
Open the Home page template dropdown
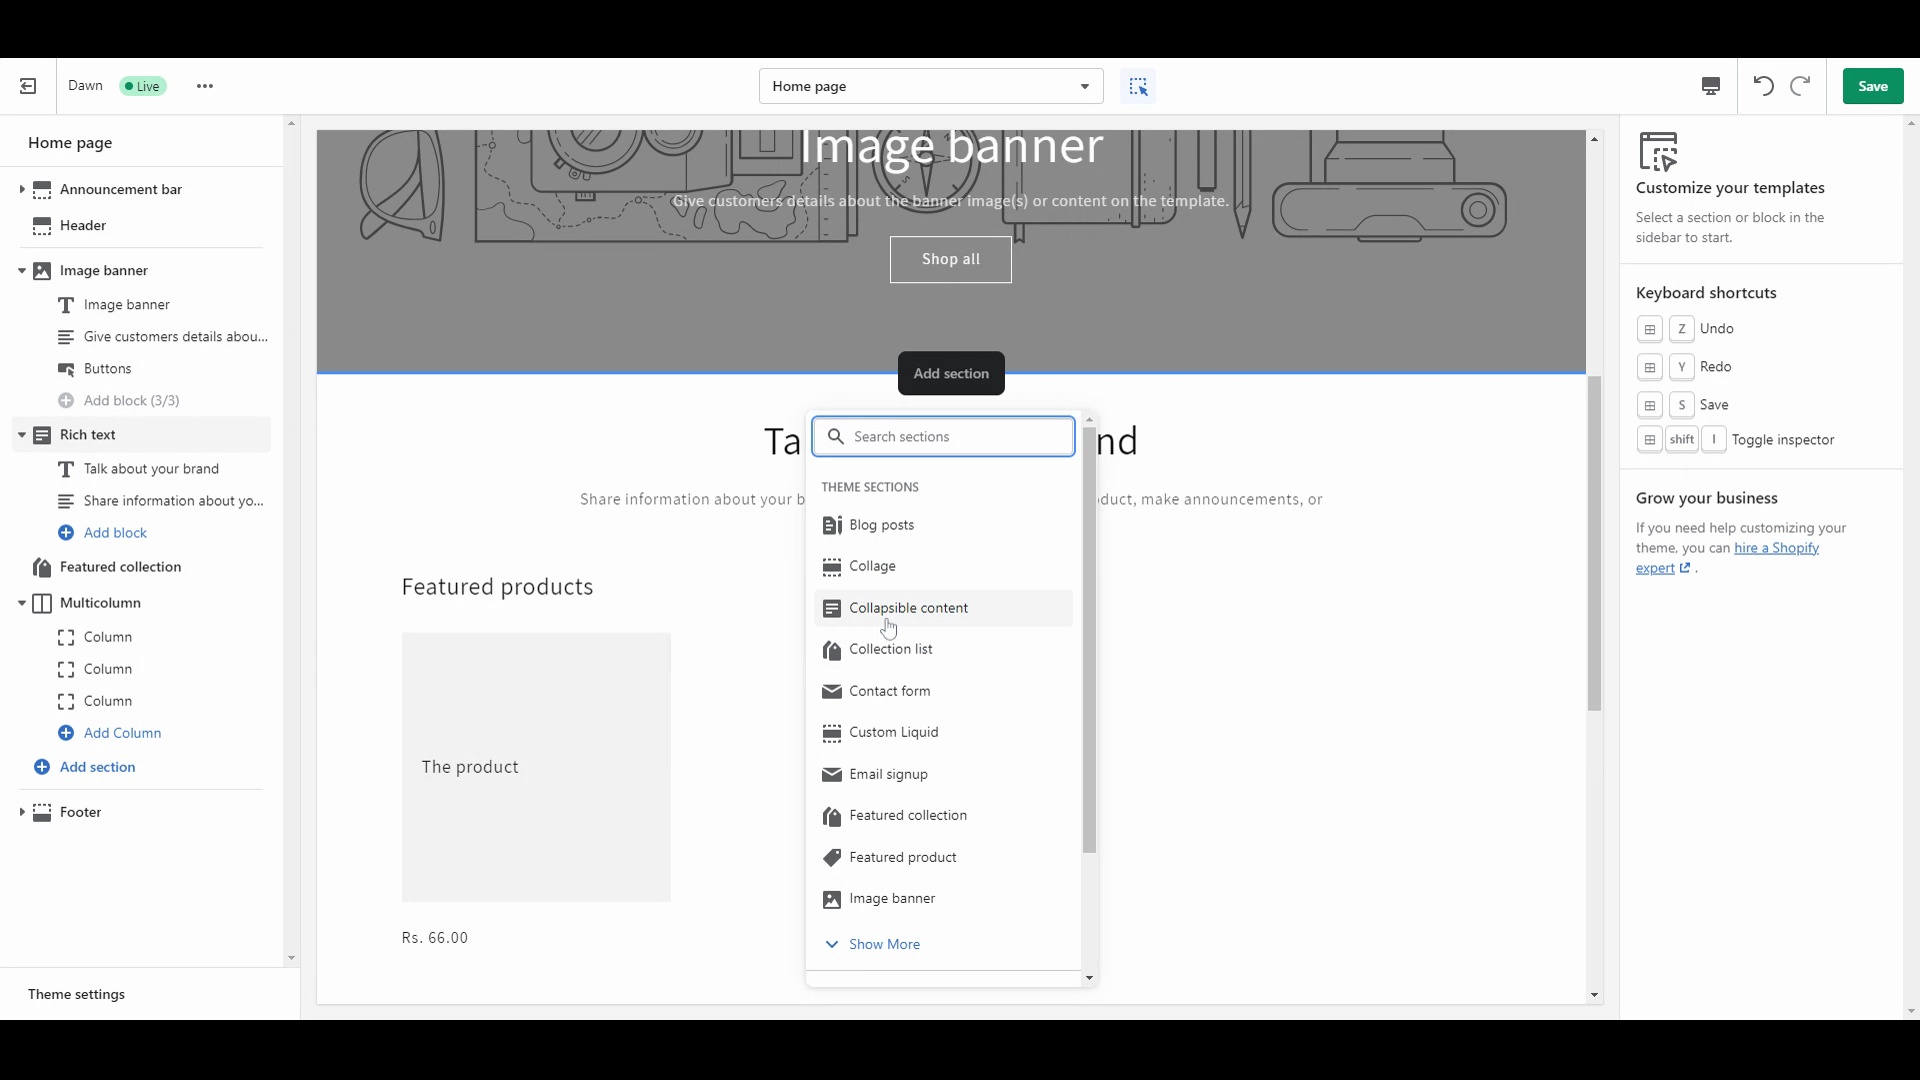point(931,86)
